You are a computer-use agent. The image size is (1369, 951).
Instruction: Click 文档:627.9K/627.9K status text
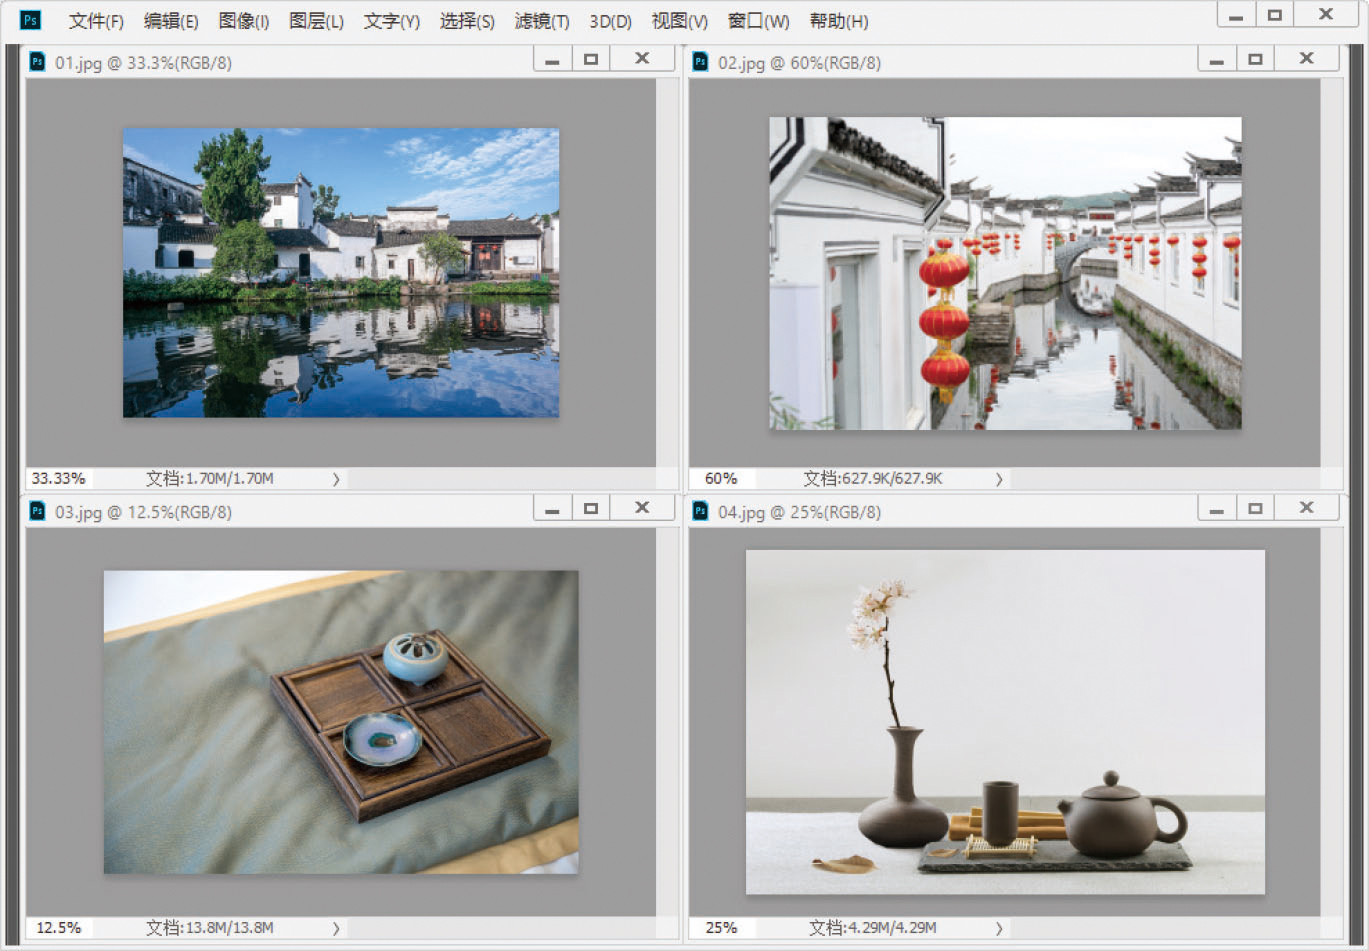click(873, 478)
